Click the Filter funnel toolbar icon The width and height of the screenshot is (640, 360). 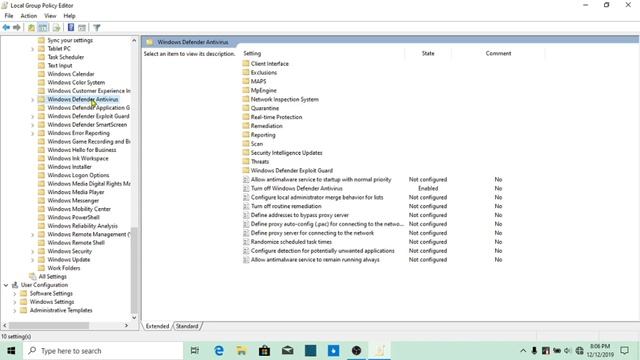[97, 27]
